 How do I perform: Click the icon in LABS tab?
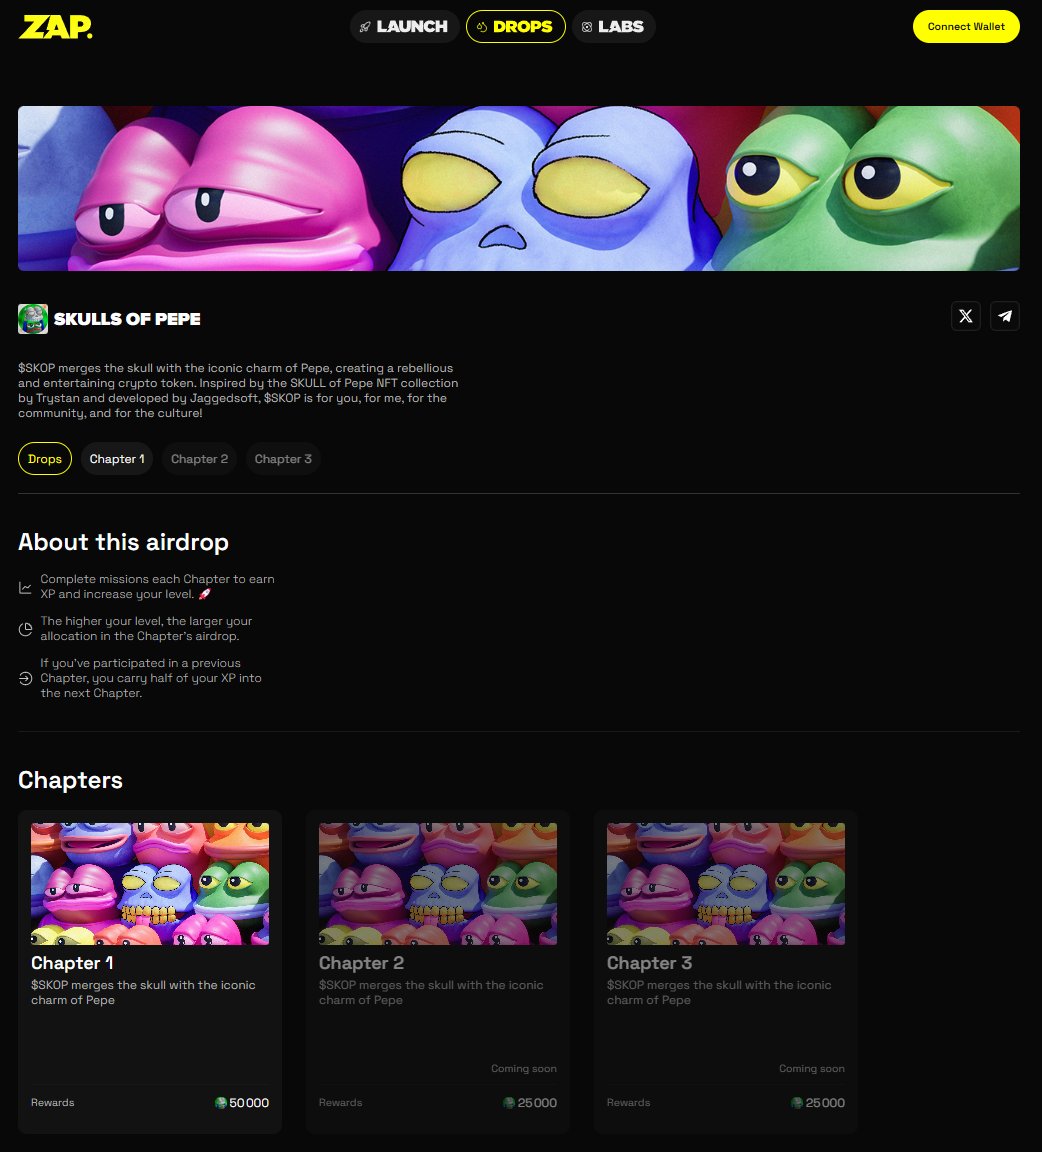(x=587, y=27)
